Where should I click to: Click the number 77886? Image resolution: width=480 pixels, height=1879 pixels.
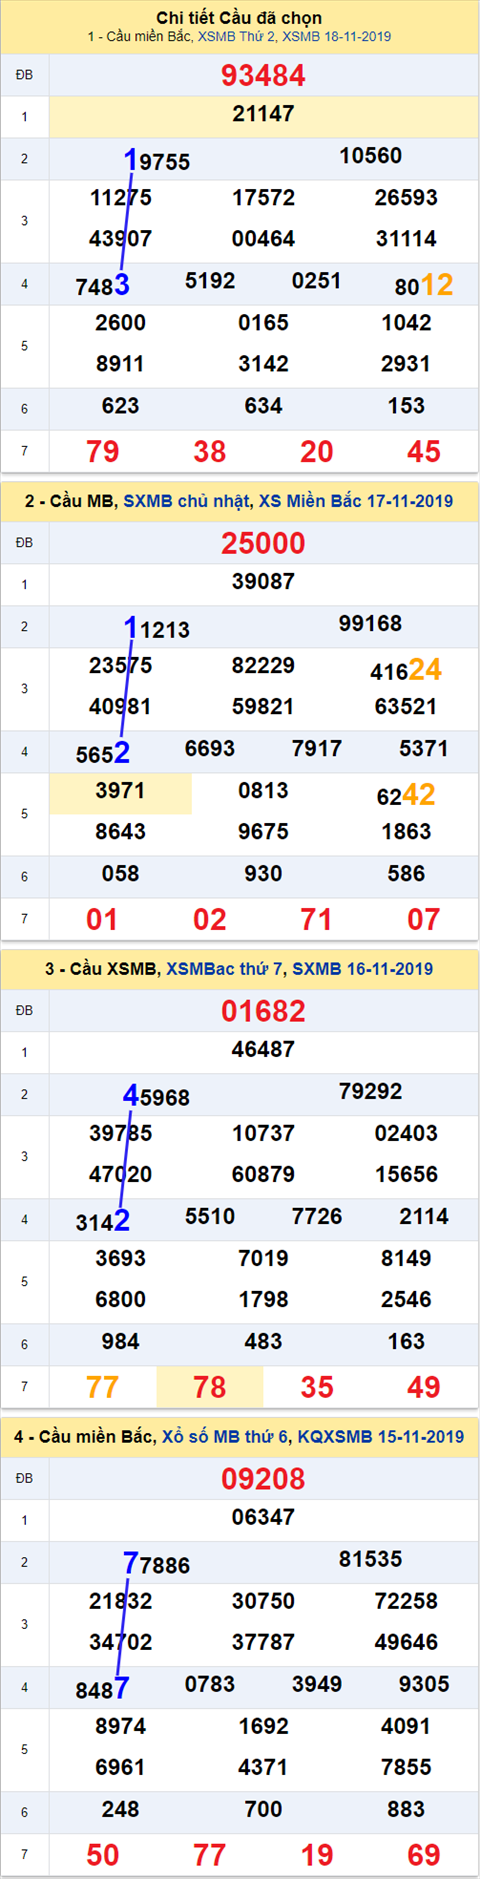click(x=157, y=1565)
